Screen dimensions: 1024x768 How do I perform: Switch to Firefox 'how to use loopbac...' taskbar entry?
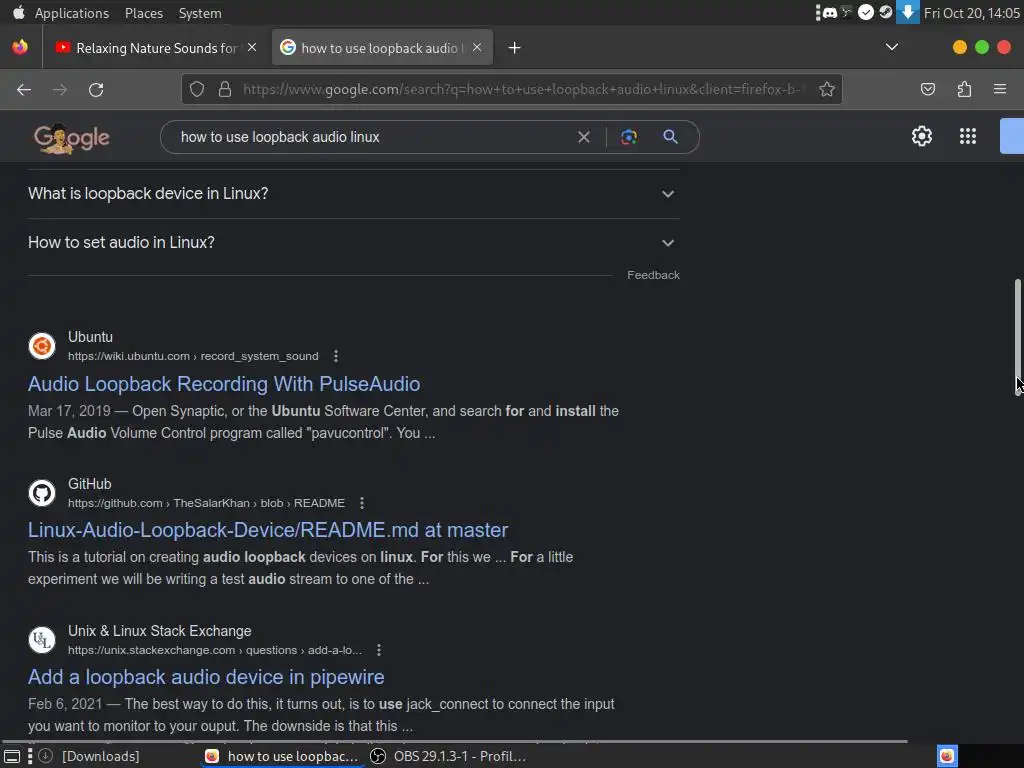coord(281,756)
